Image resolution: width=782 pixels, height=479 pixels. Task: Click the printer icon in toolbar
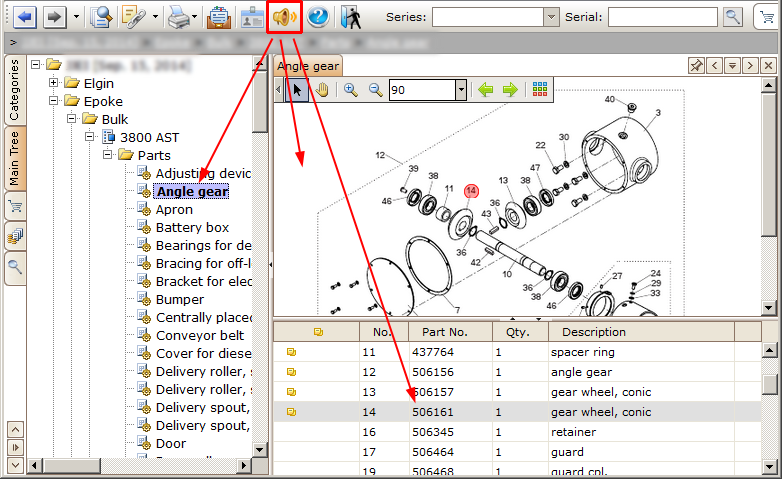point(177,18)
